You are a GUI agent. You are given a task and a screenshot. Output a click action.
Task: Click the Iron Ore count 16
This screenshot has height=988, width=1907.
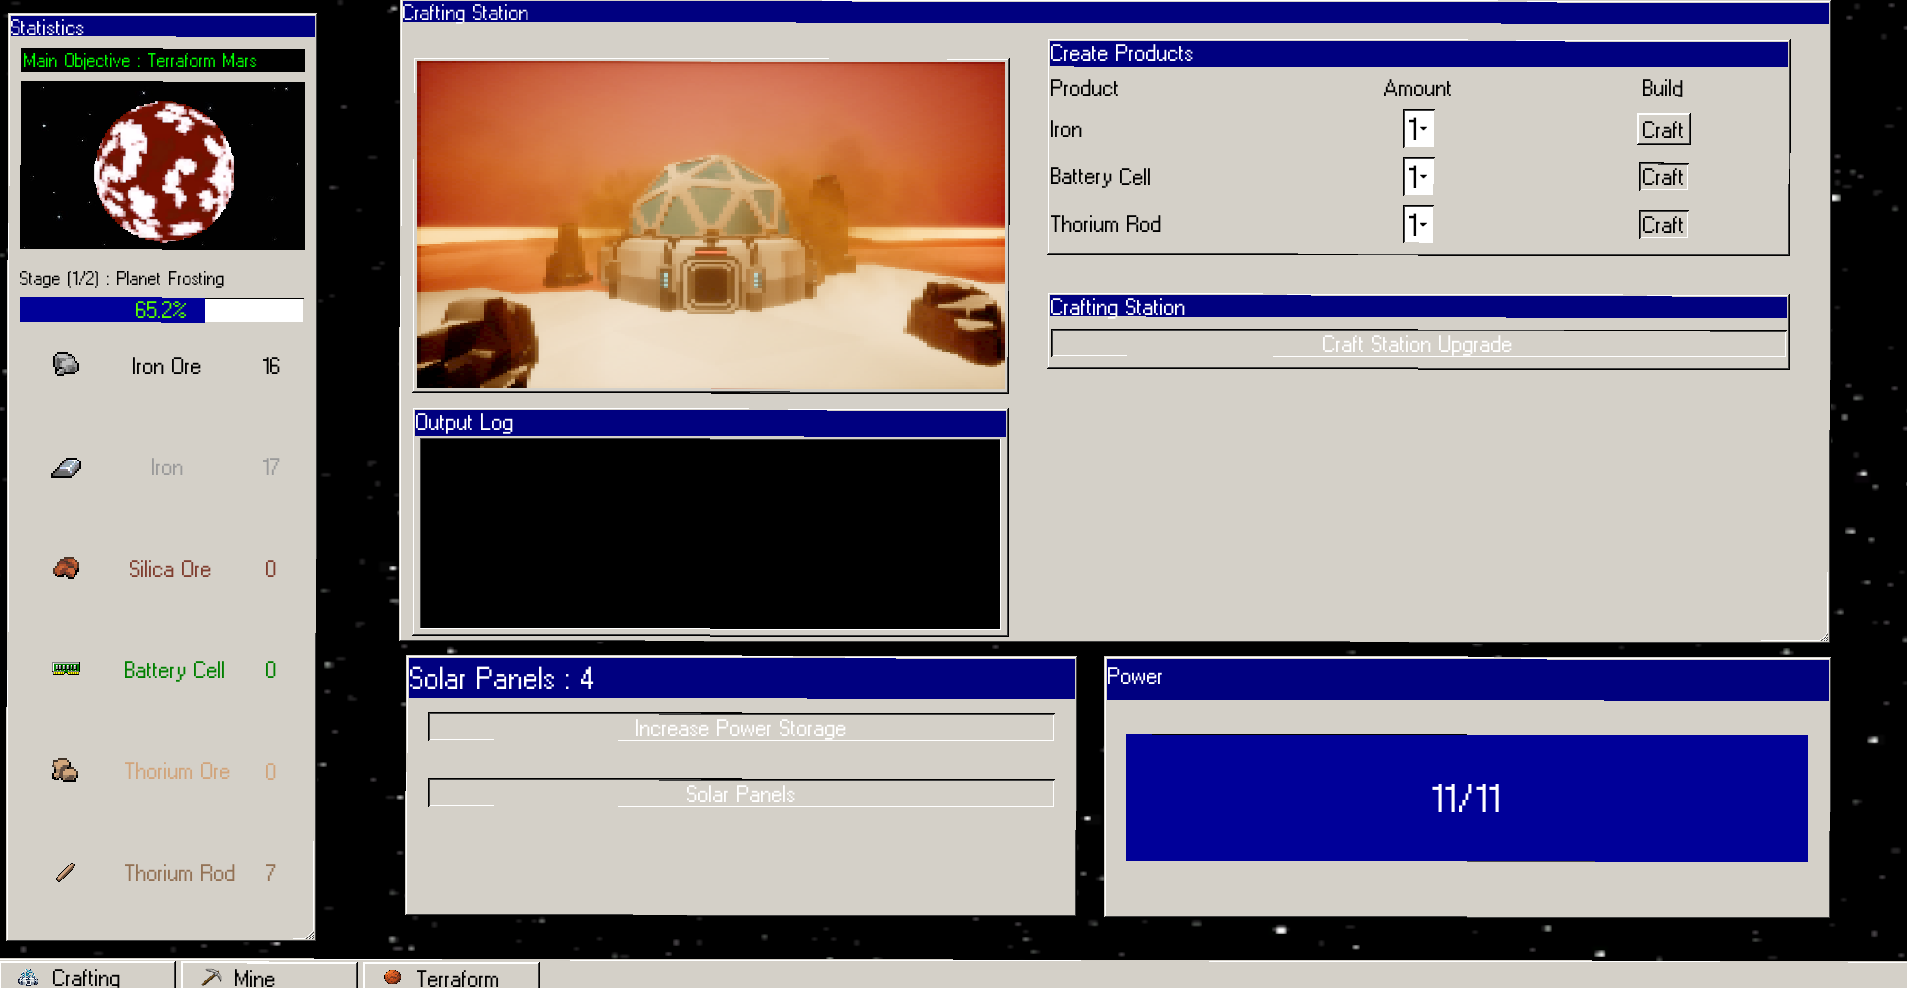pos(271,366)
